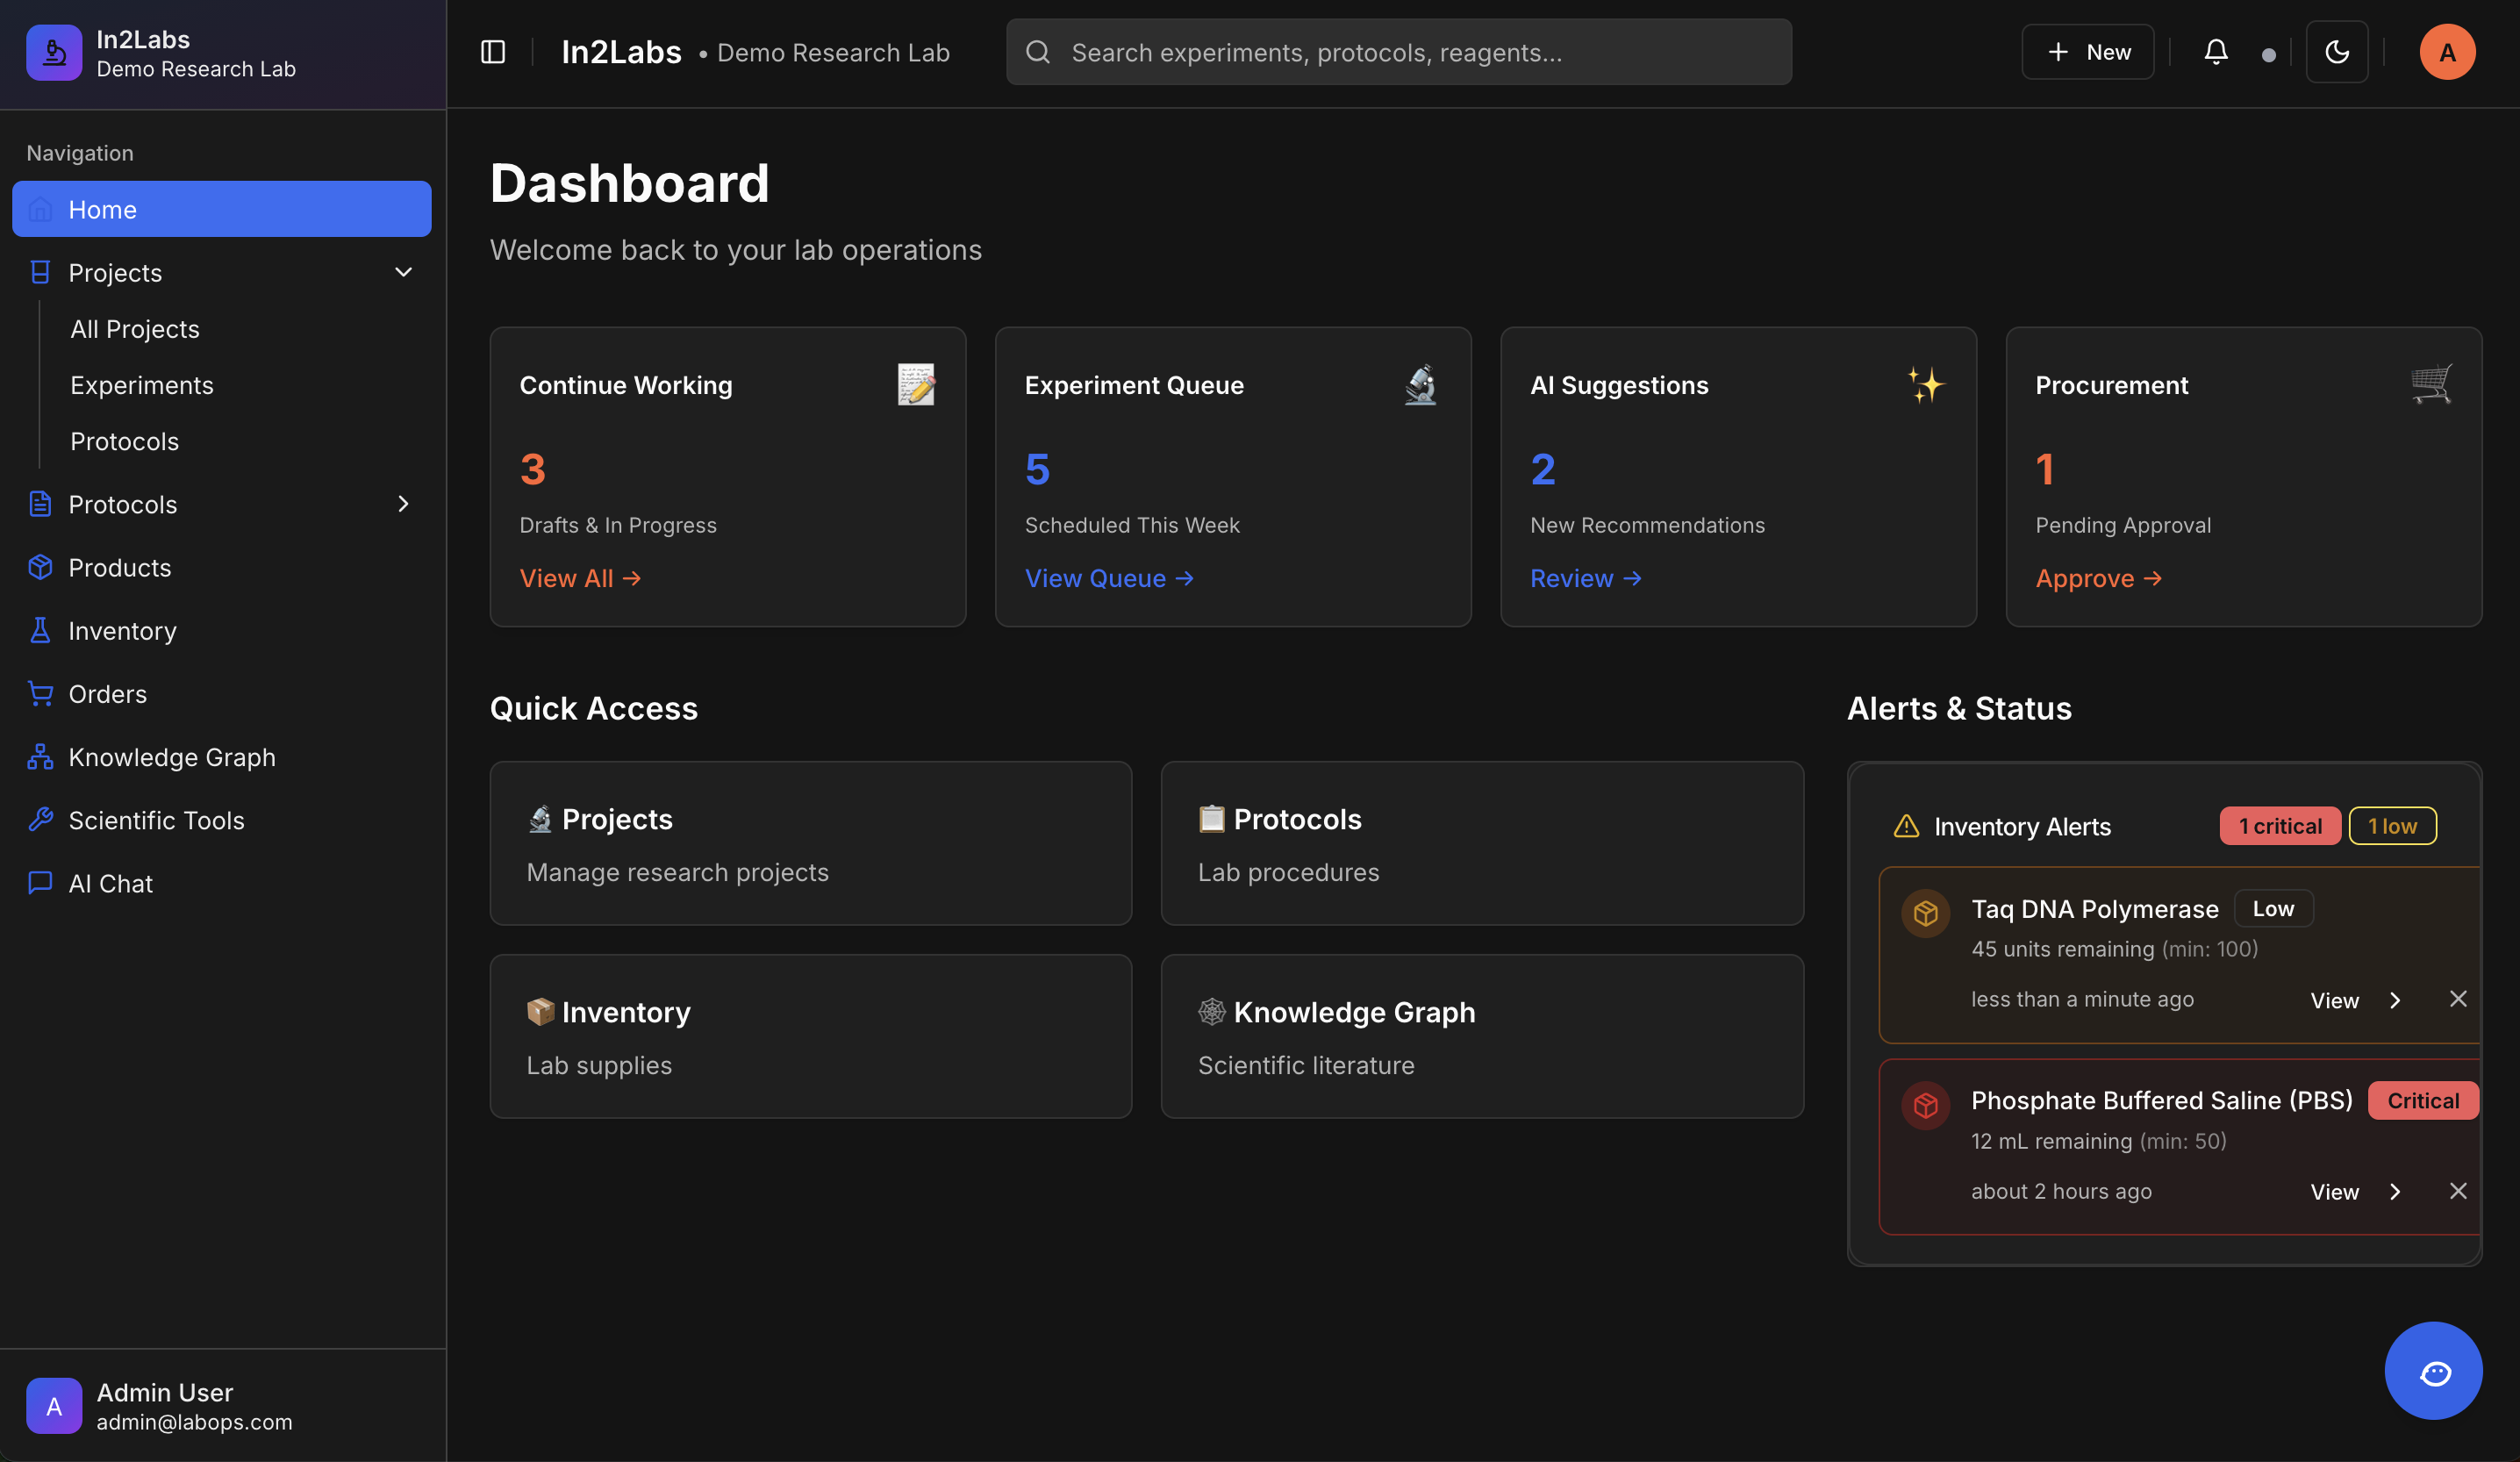Viewport: 2520px width, 1462px height.
Task: Click the shopping cart icon on Procurement card
Action: [x=2435, y=384]
